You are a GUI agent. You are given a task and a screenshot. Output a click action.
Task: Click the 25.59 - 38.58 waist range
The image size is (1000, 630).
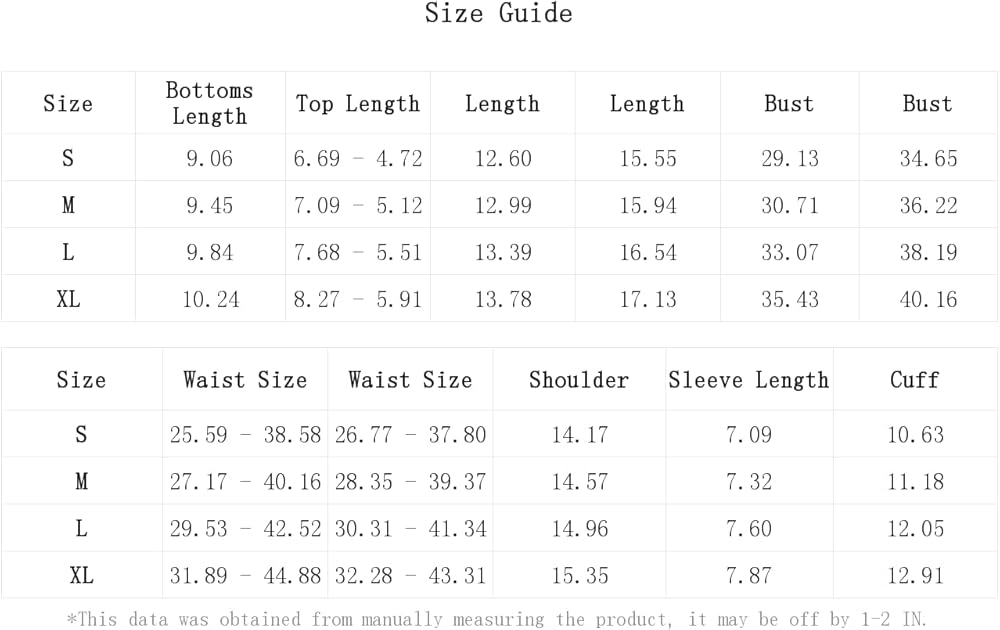[x=245, y=435]
